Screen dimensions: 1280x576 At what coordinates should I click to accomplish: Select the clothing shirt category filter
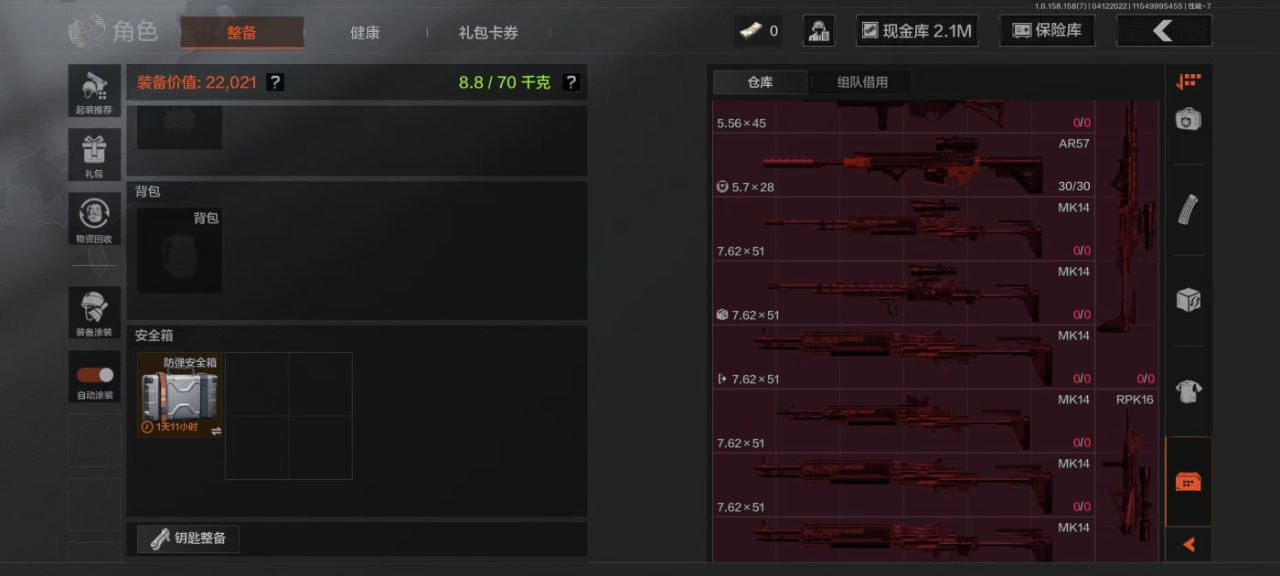[1188, 391]
